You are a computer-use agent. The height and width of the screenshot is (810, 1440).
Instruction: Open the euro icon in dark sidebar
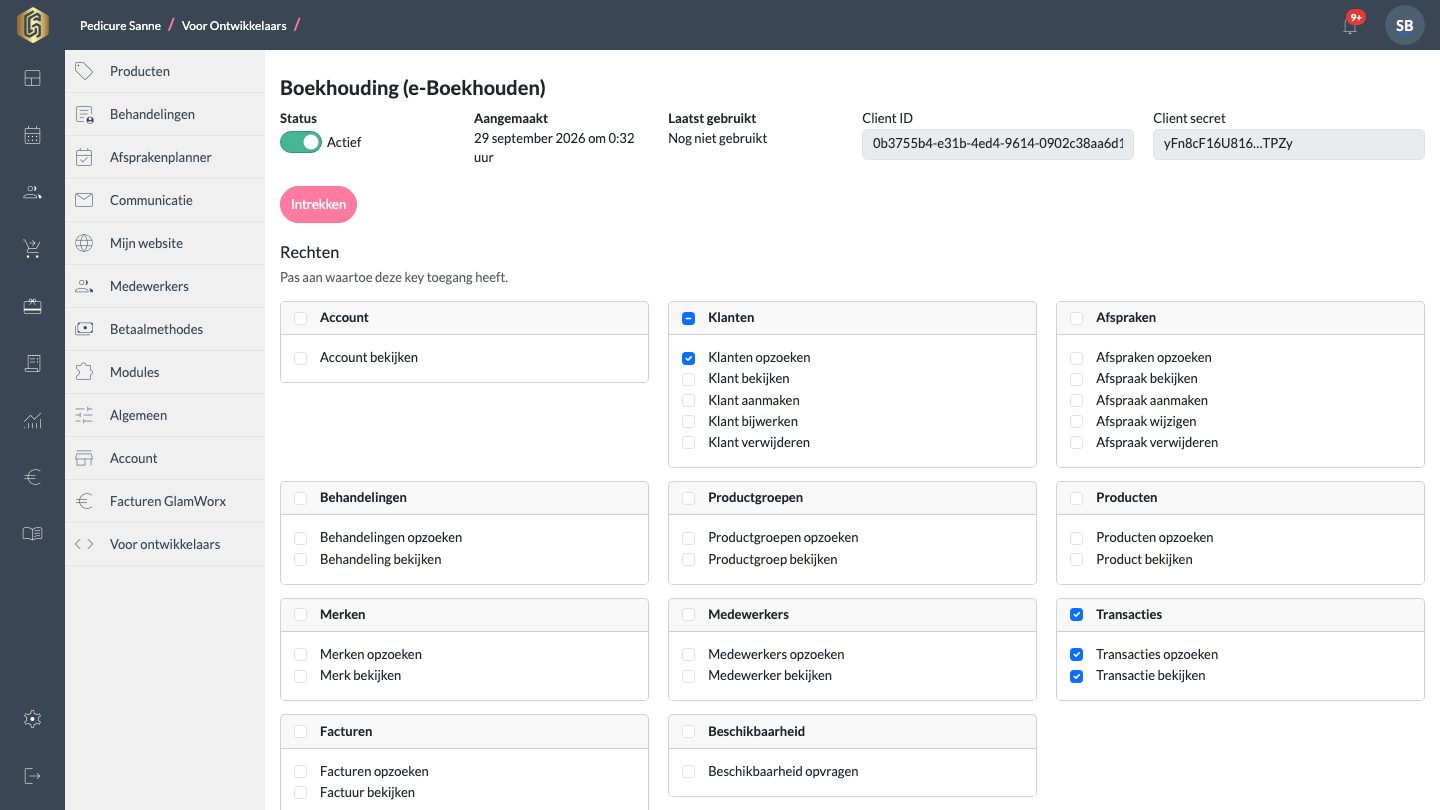(x=32, y=477)
